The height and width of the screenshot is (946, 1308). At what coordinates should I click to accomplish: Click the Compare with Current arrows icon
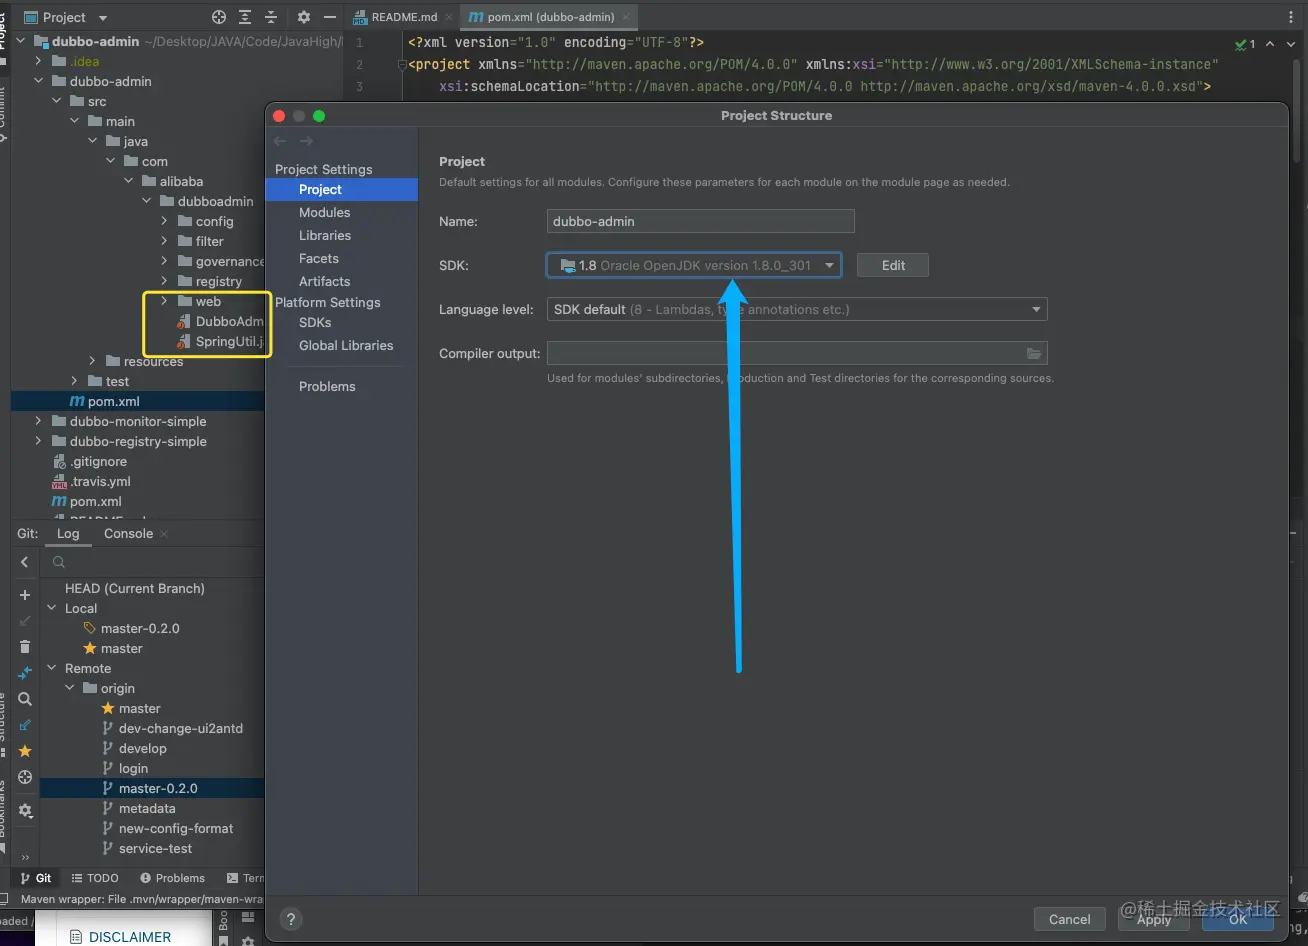[25, 673]
